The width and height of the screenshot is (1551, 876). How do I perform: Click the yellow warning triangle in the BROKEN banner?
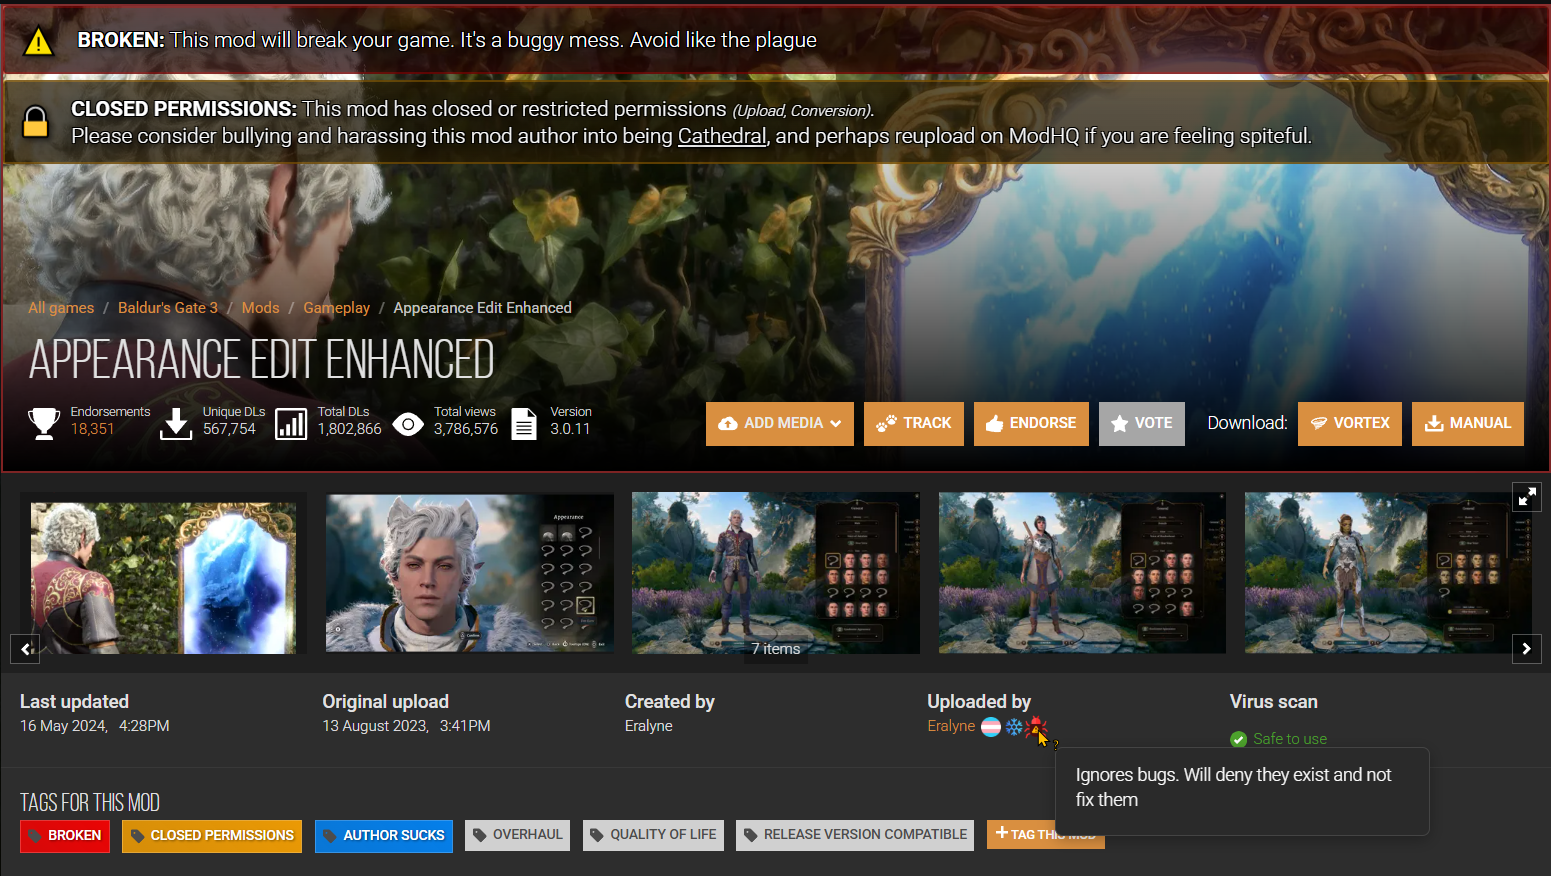point(38,41)
